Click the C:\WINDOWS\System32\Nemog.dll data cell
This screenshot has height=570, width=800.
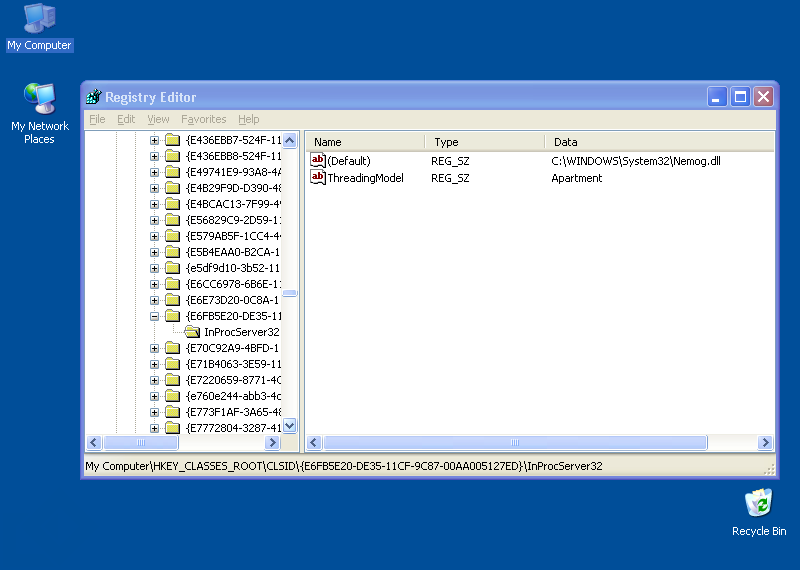click(x=636, y=161)
